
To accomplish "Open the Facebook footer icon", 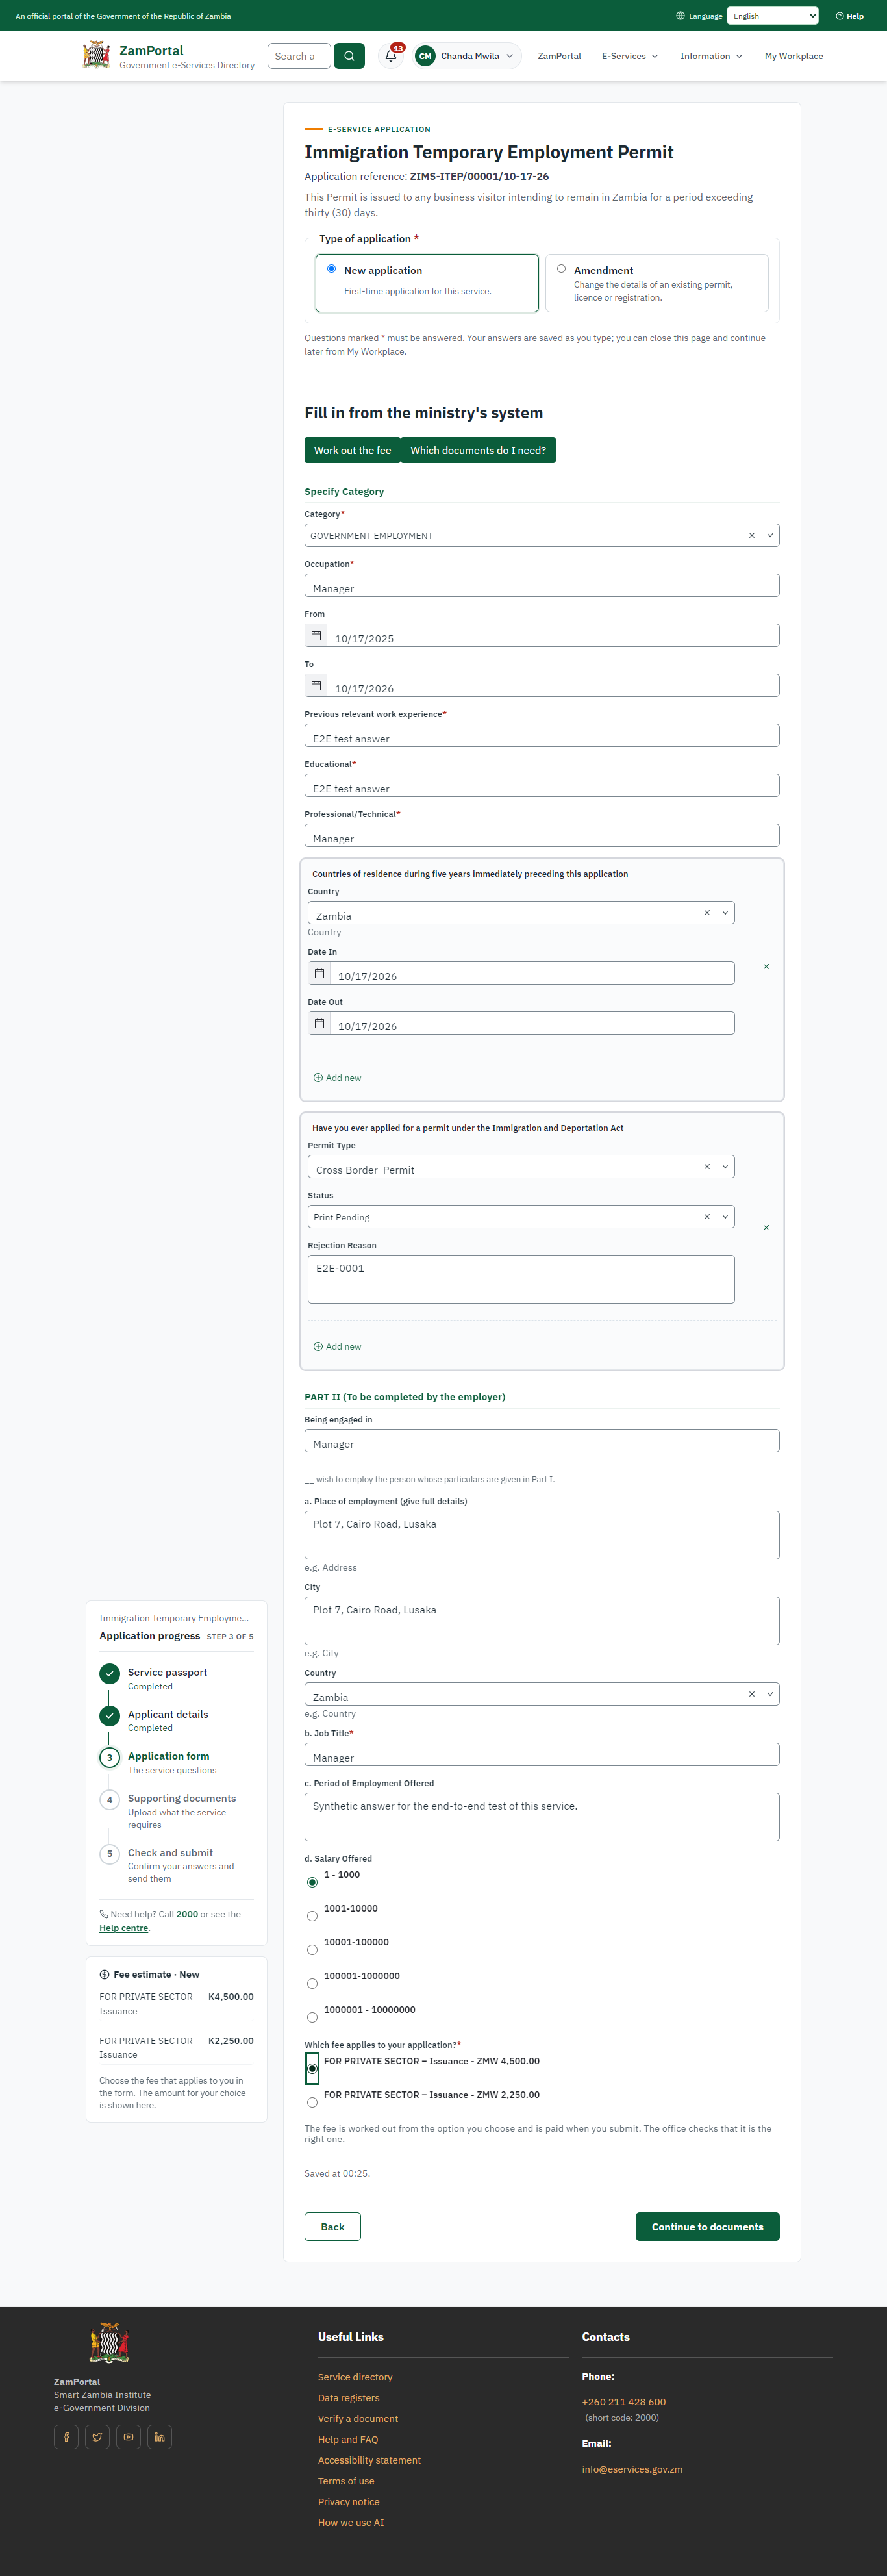I will coord(66,2437).
